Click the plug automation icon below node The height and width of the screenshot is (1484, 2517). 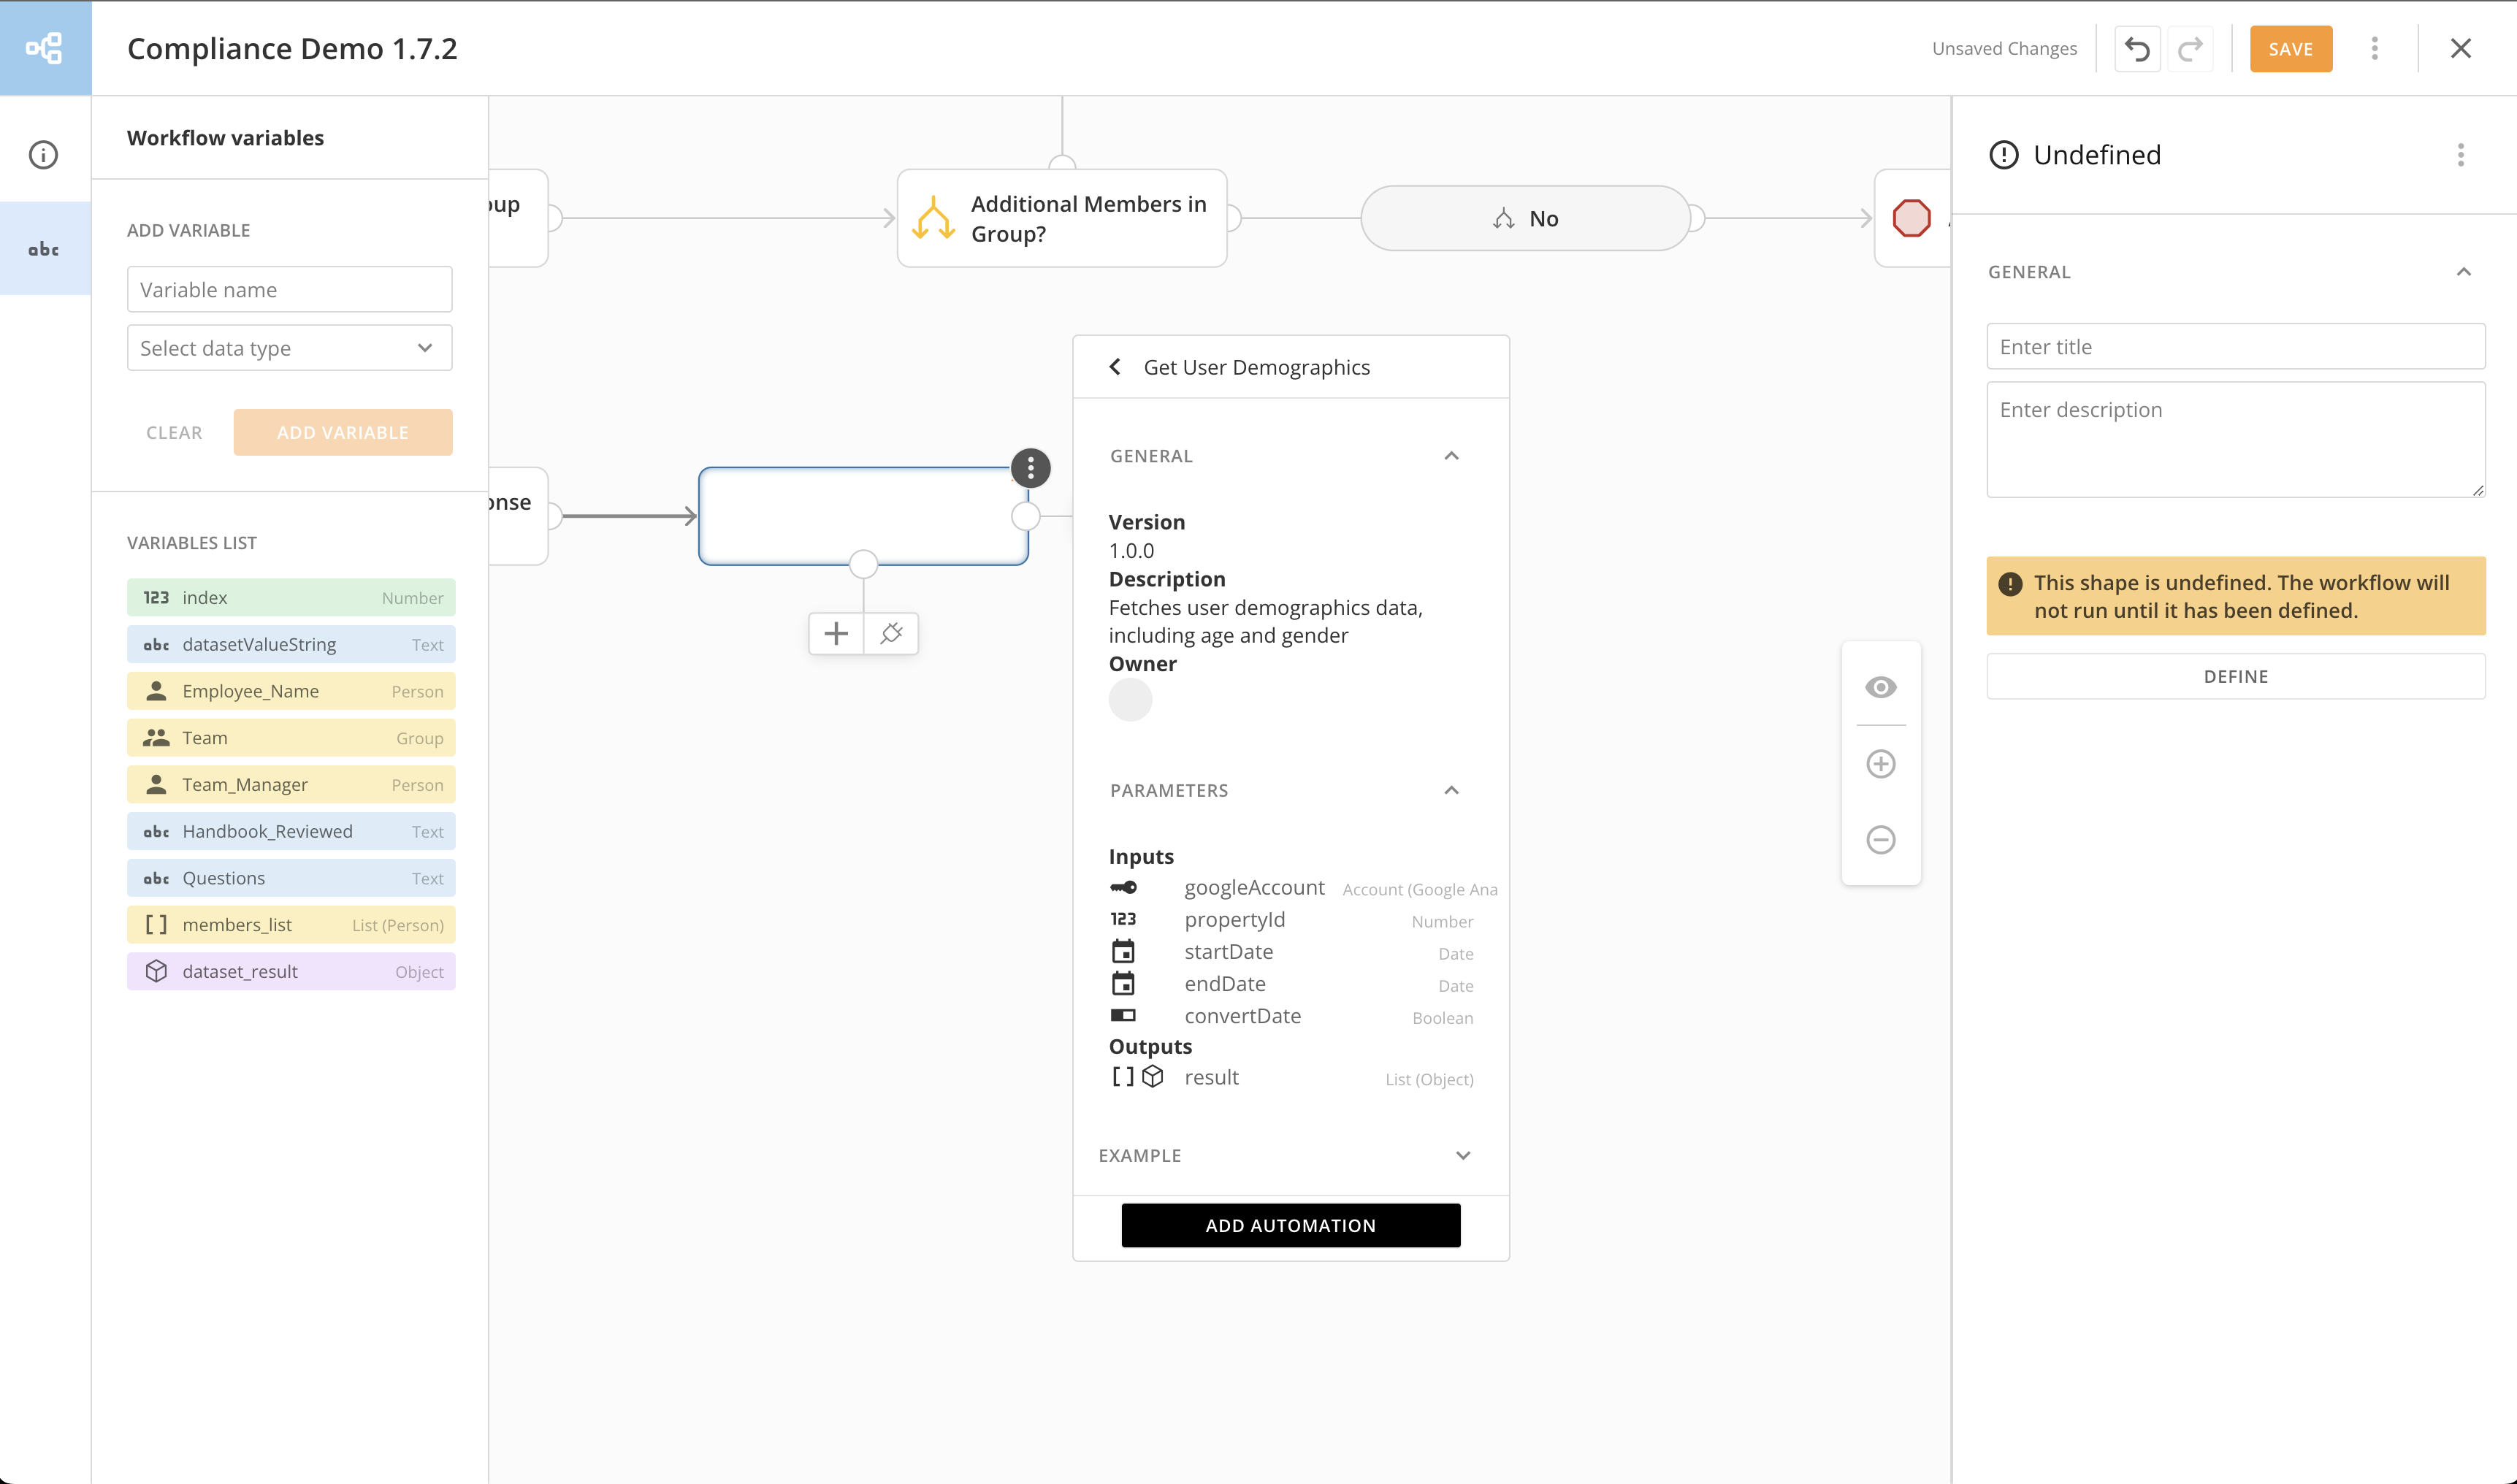pos(891,633)
